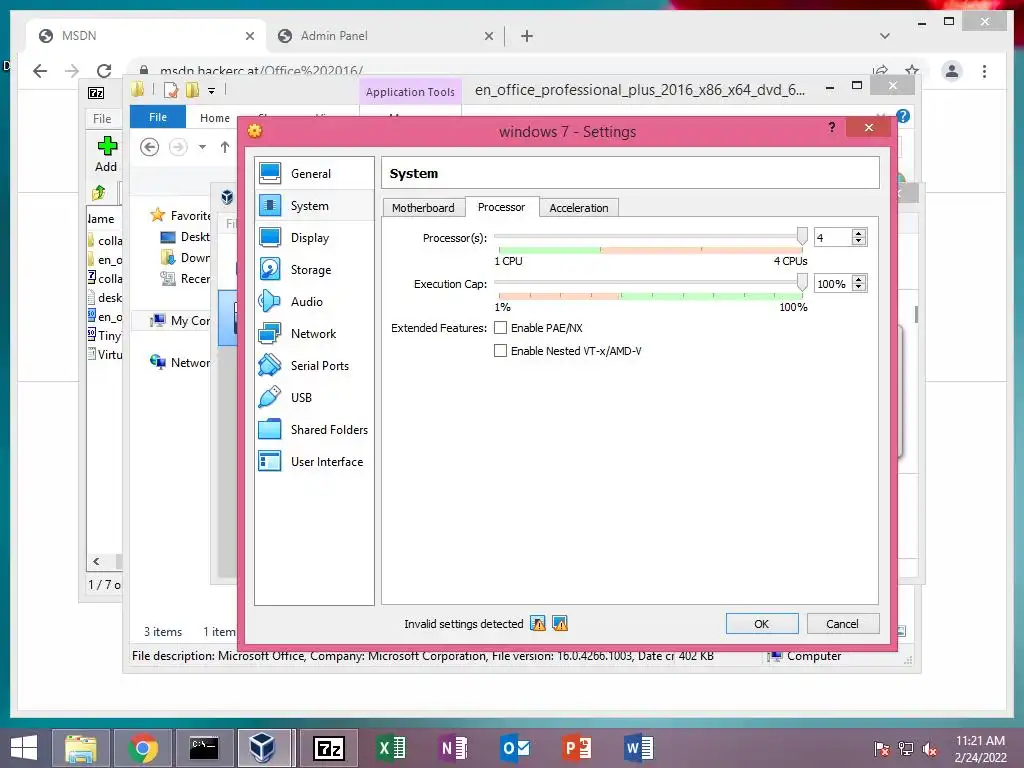The height and width of the screenshot is (768, 1024).
Task: Enable Nested VT-x/AMD-V checkbox
Action: tap(500, 351)
